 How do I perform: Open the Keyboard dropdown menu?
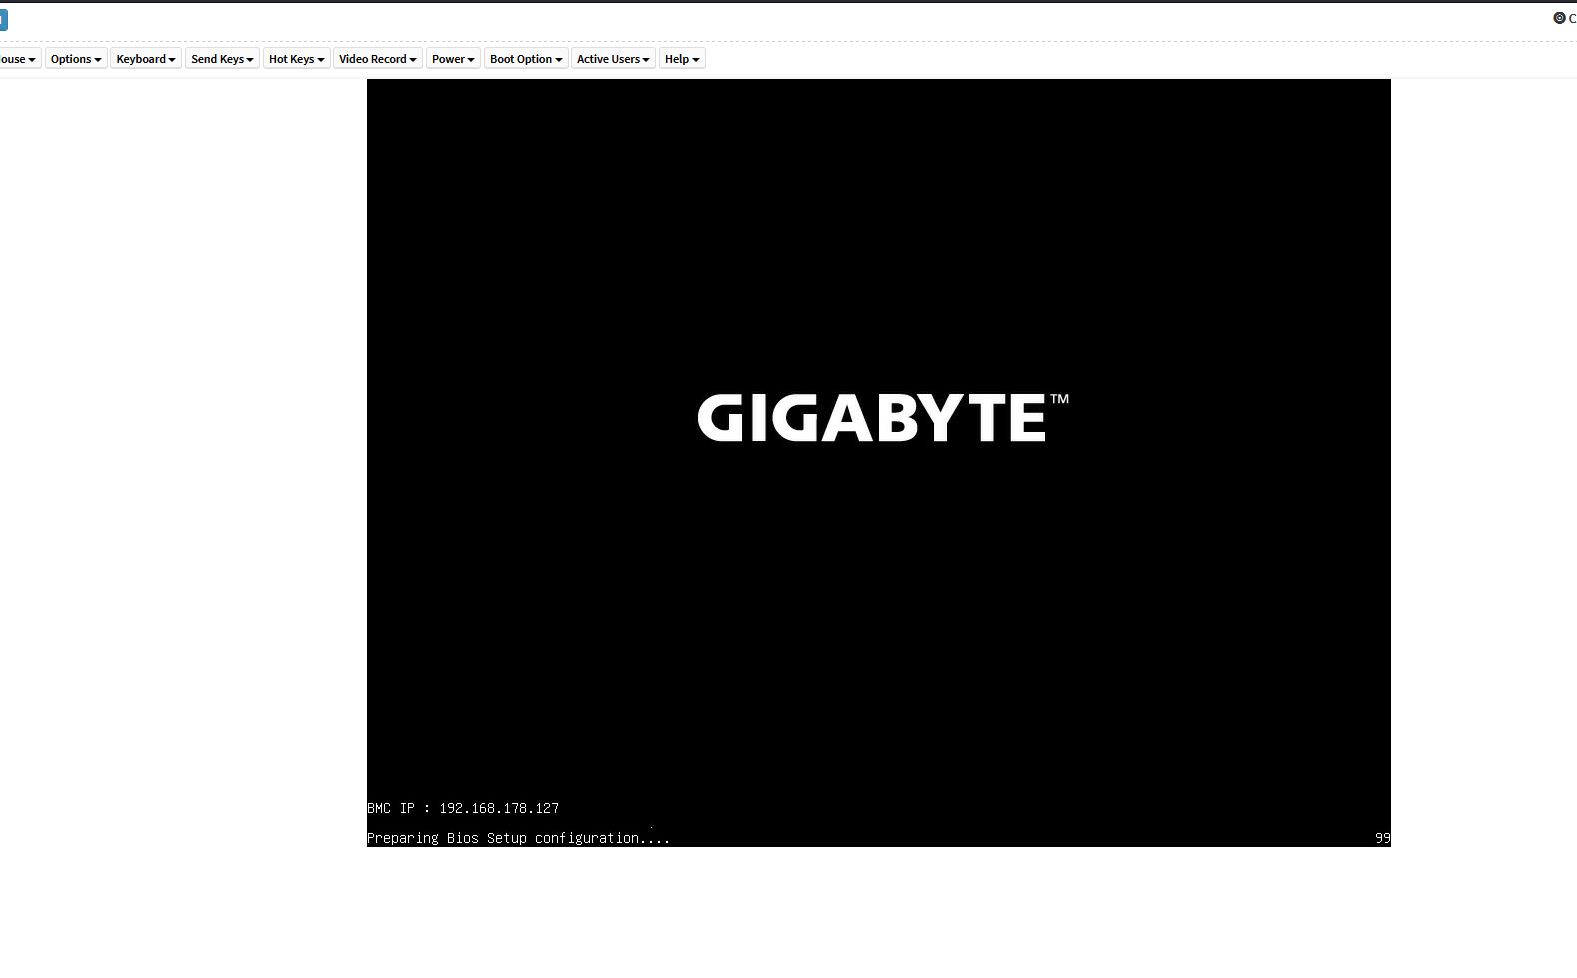pos(146,59)
